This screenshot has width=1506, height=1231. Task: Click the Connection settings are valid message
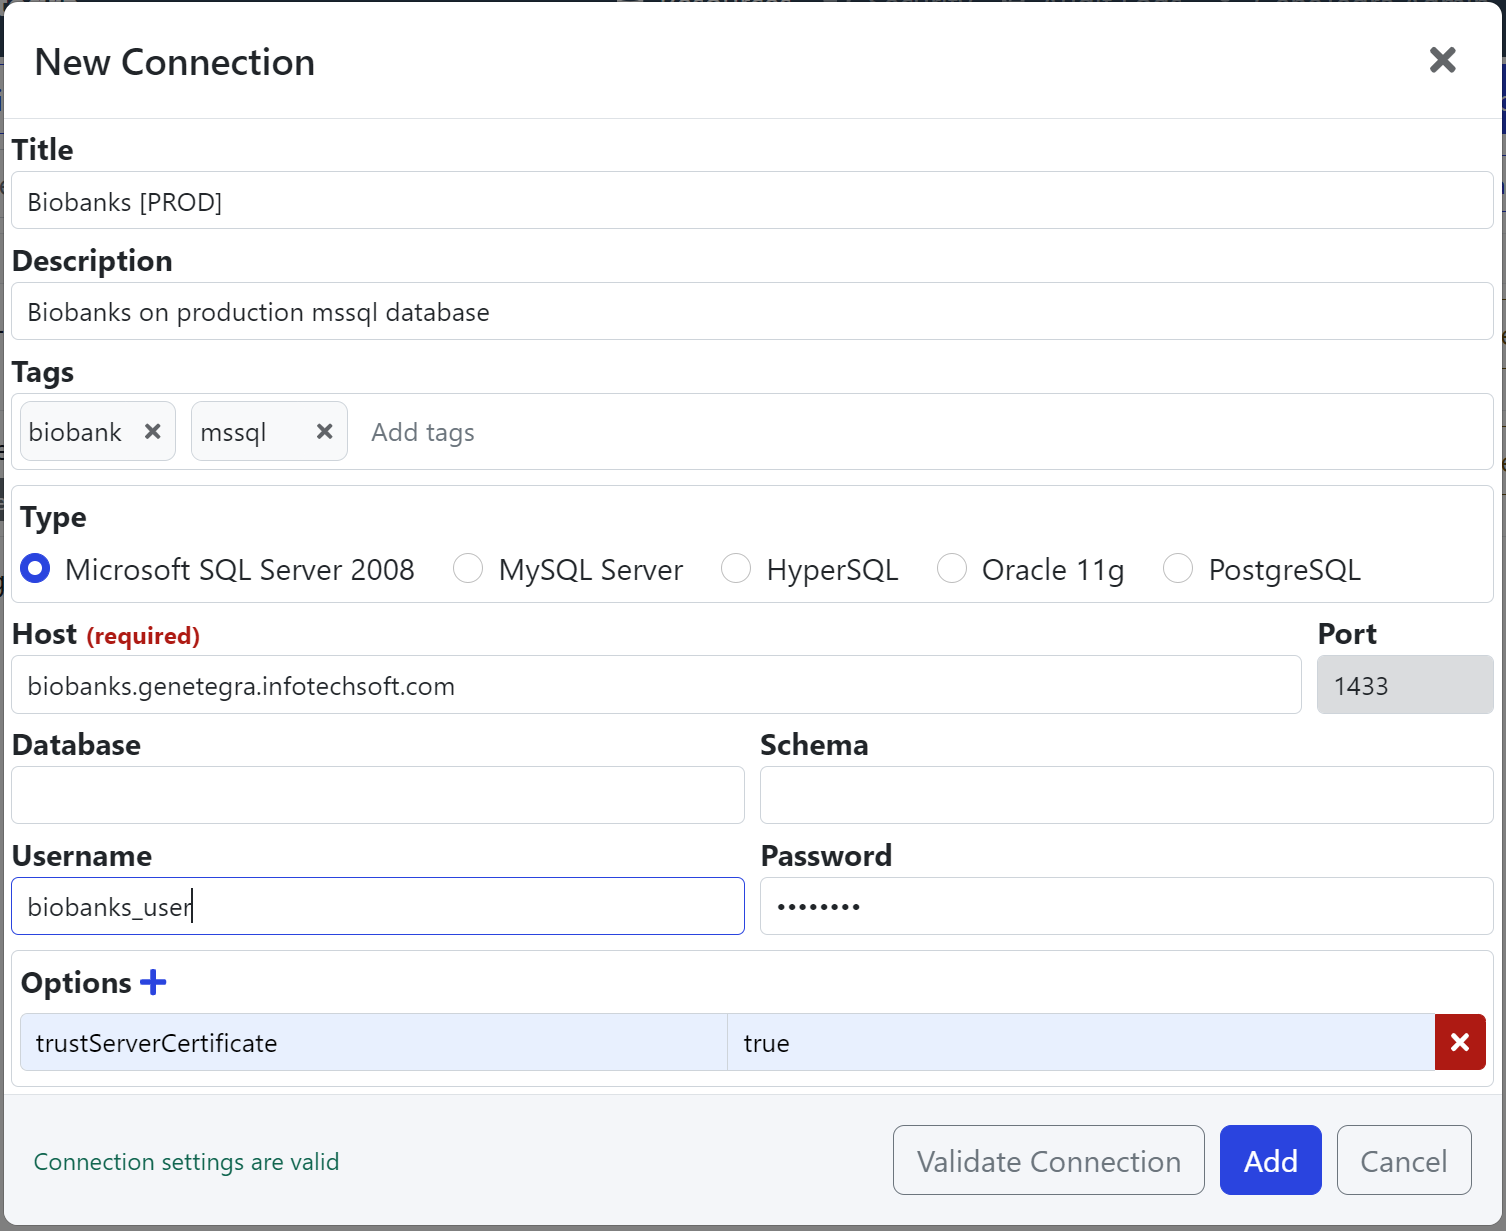[187, 1161]
